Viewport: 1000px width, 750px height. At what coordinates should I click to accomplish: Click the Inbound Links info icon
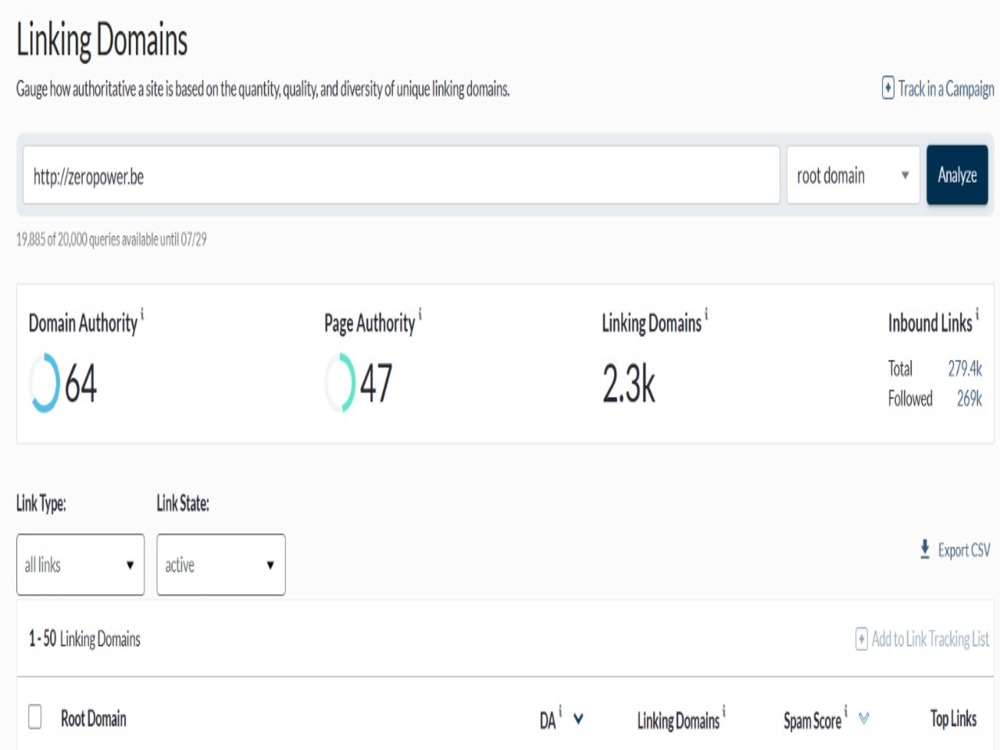(977, 313)
